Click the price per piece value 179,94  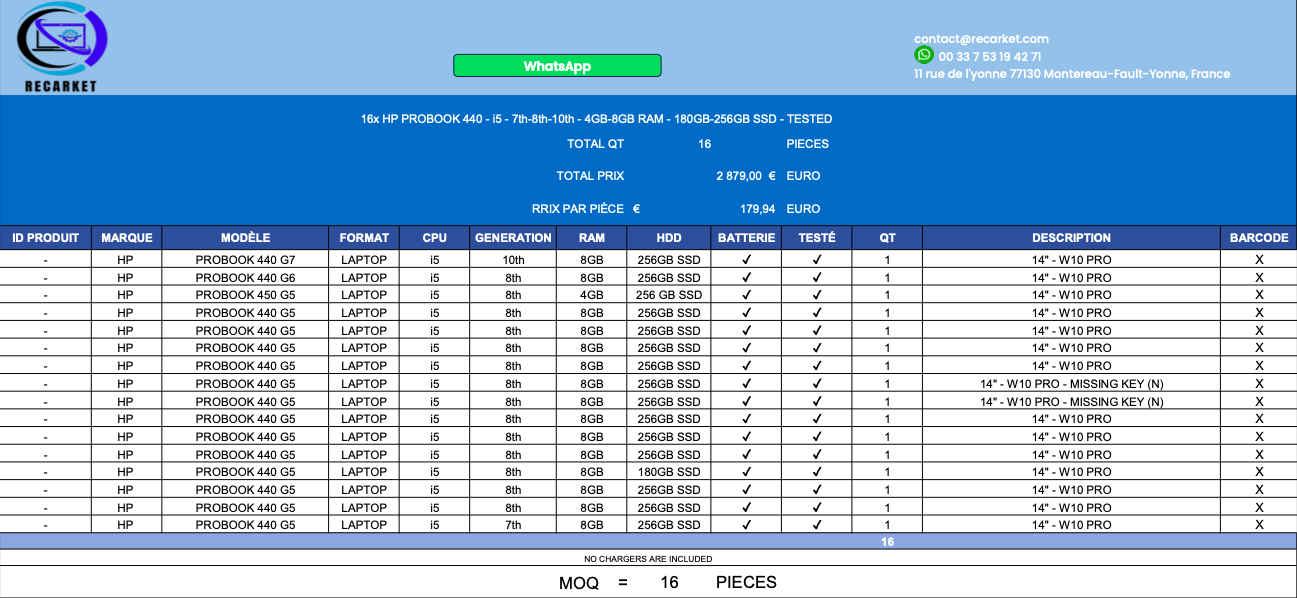pyautogui.click(x=757, y=209)
